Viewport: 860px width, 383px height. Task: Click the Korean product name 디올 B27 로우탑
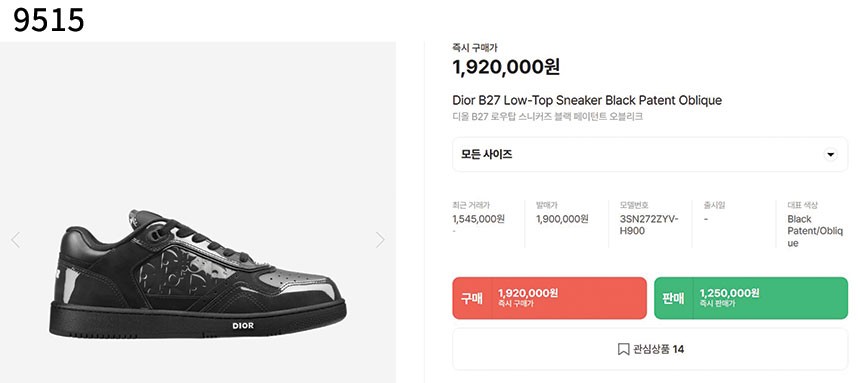click(547, 117)
